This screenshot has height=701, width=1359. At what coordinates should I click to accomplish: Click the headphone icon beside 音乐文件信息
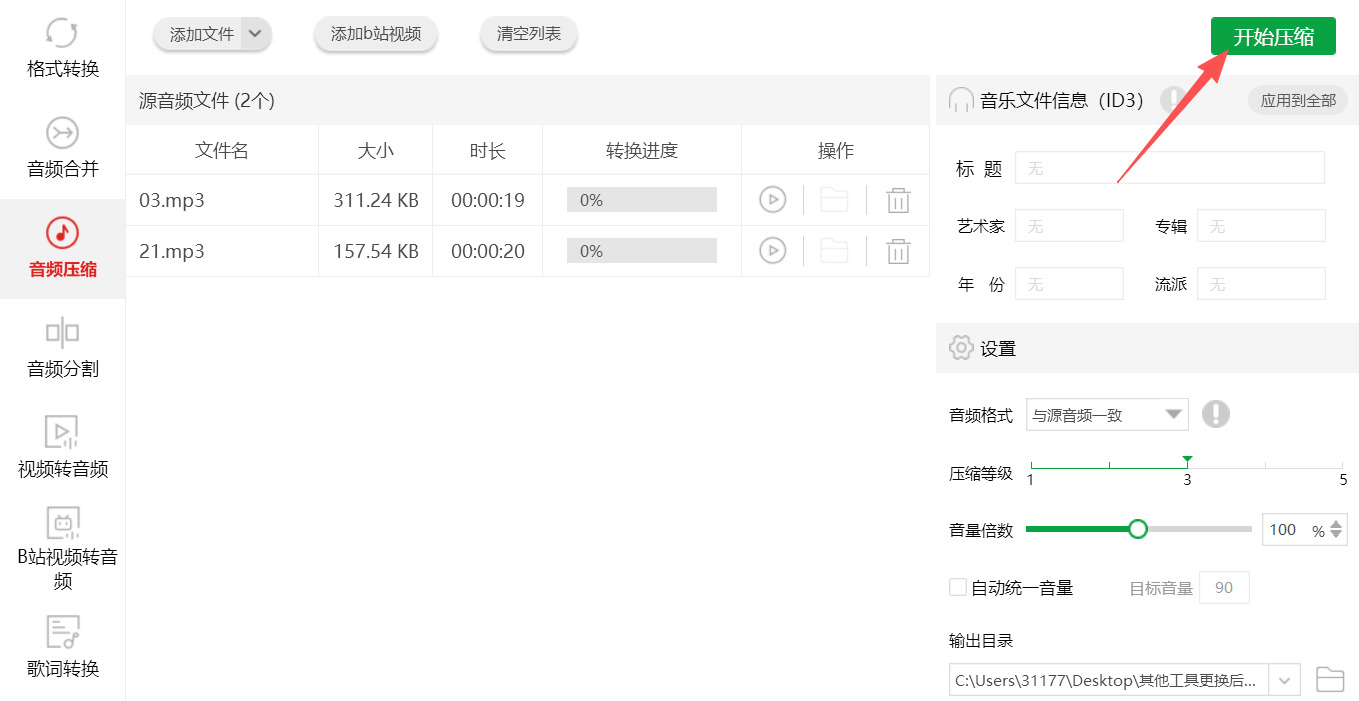[x=961, y=100]
